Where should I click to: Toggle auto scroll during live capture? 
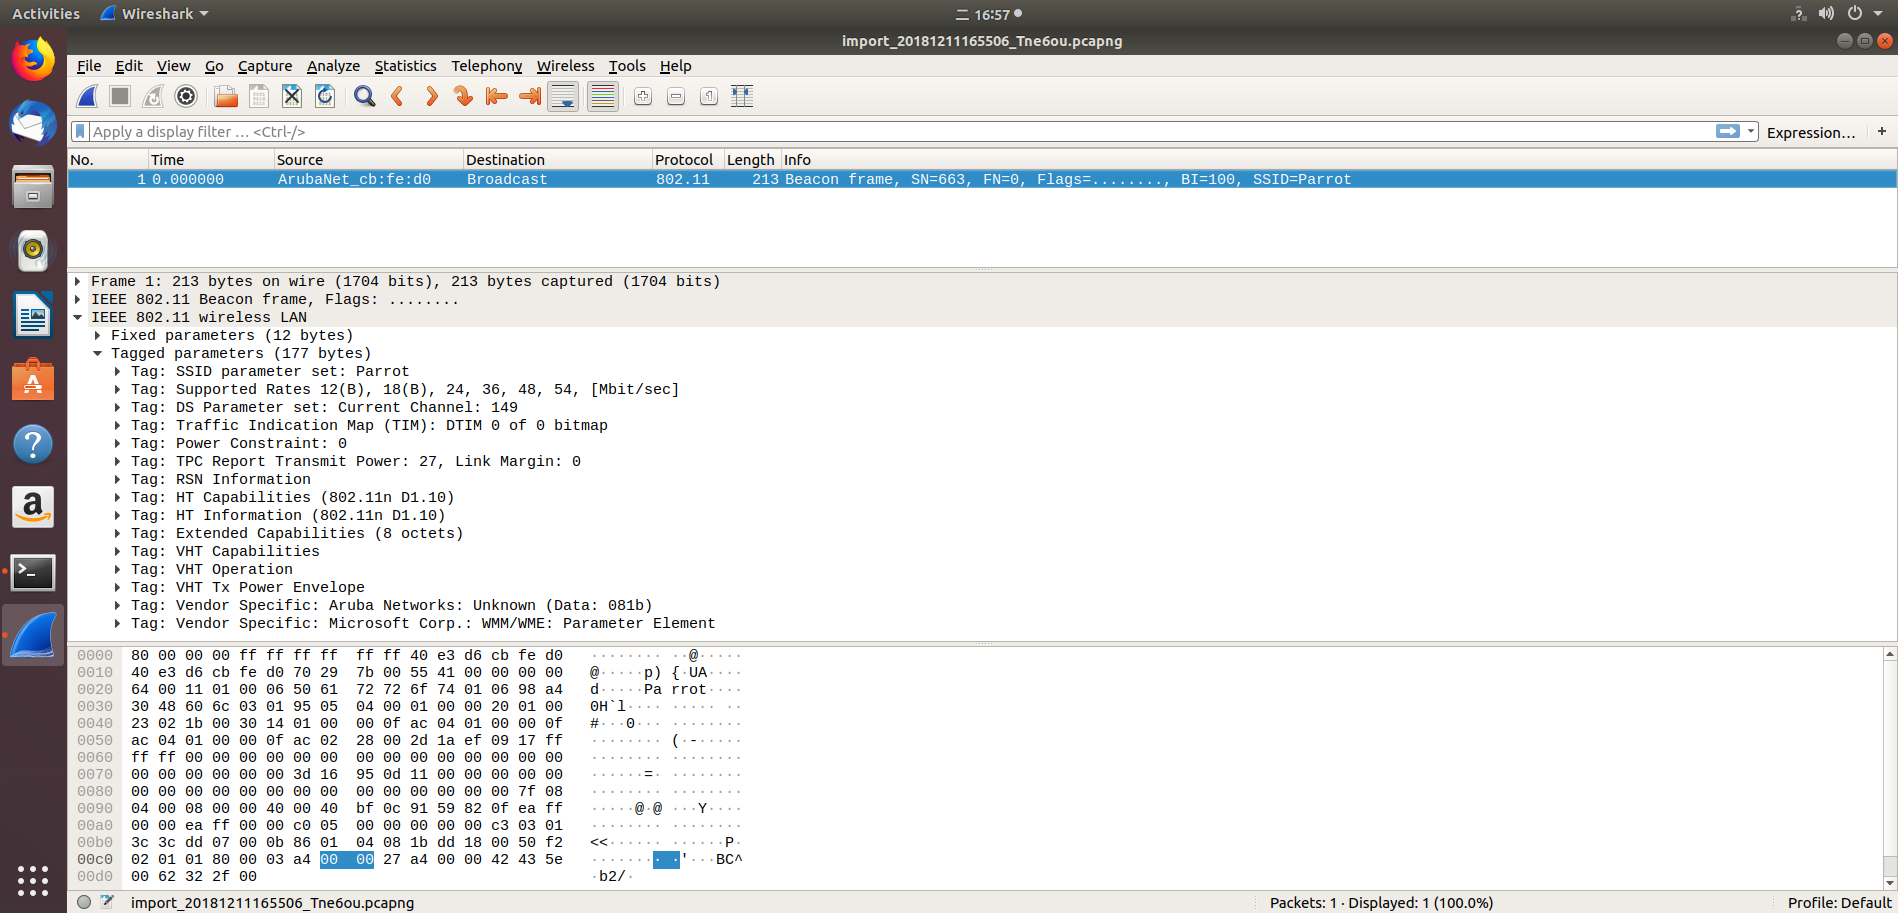pos(563,96)
